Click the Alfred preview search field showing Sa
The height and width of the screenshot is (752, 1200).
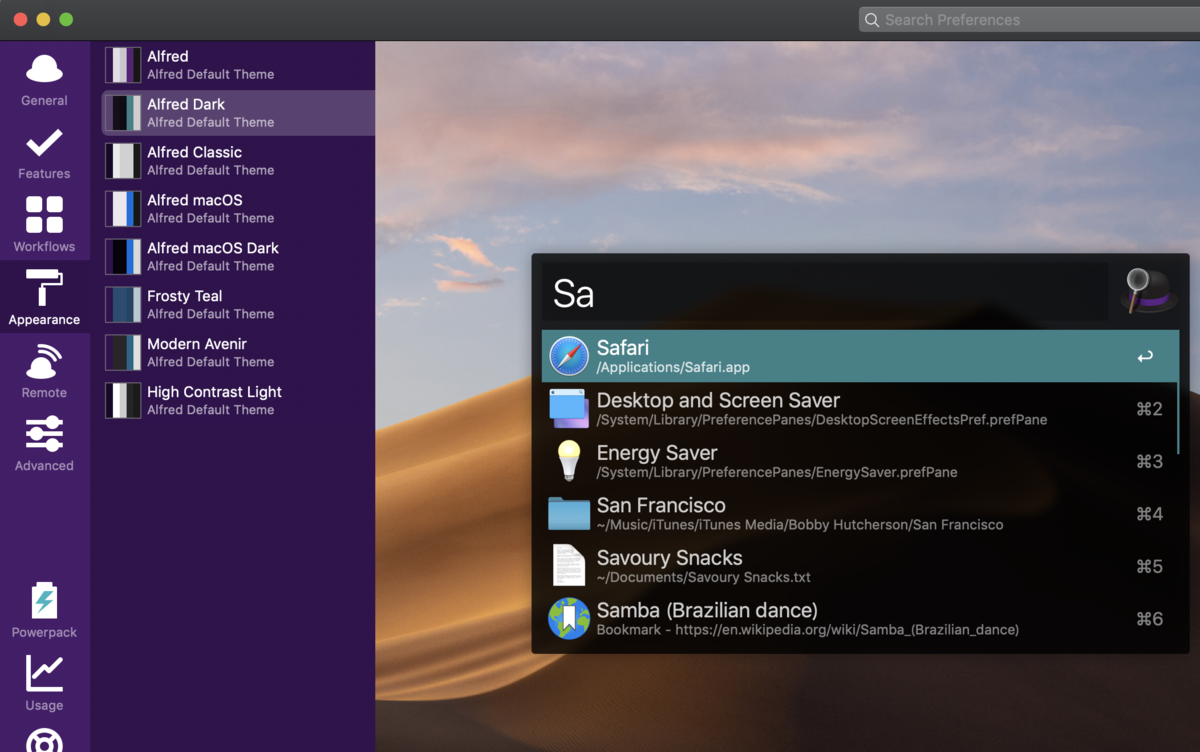825,293
